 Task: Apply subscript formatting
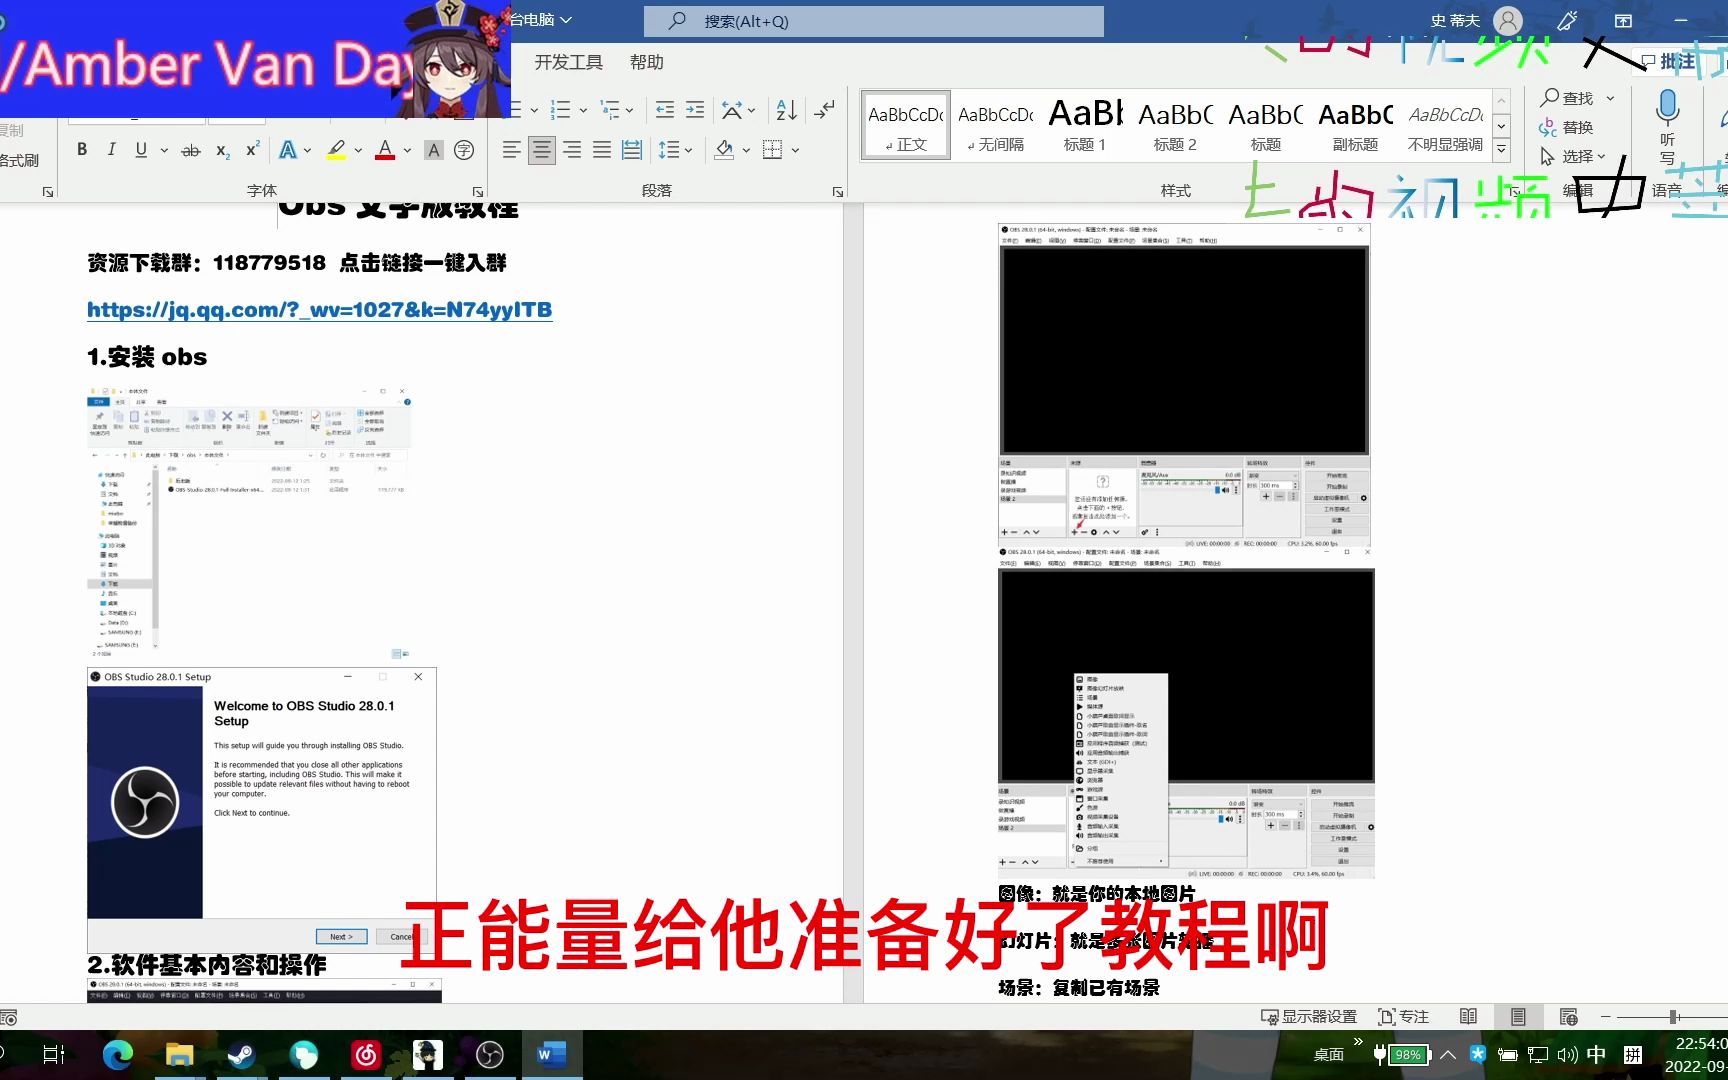click(x=221, y=150)
